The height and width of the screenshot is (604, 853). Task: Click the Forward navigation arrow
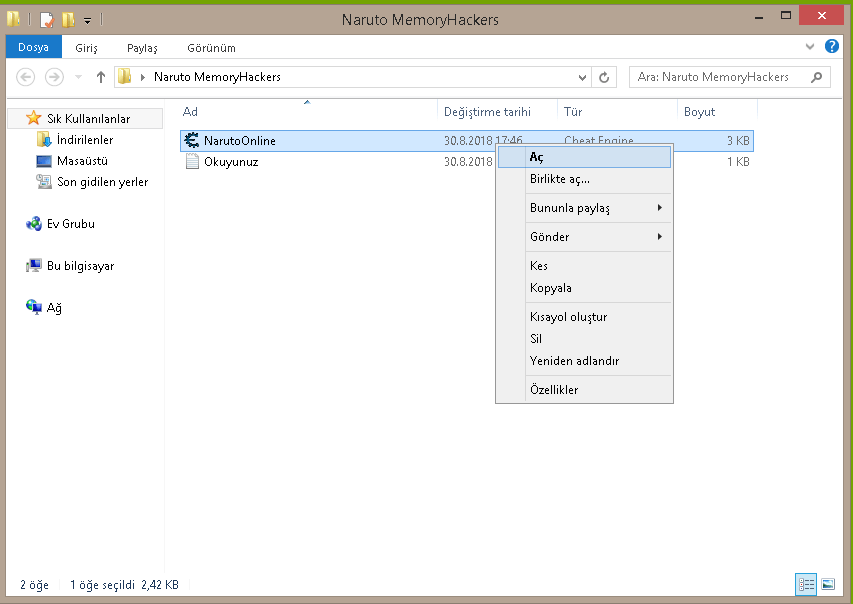click(54, 77)
